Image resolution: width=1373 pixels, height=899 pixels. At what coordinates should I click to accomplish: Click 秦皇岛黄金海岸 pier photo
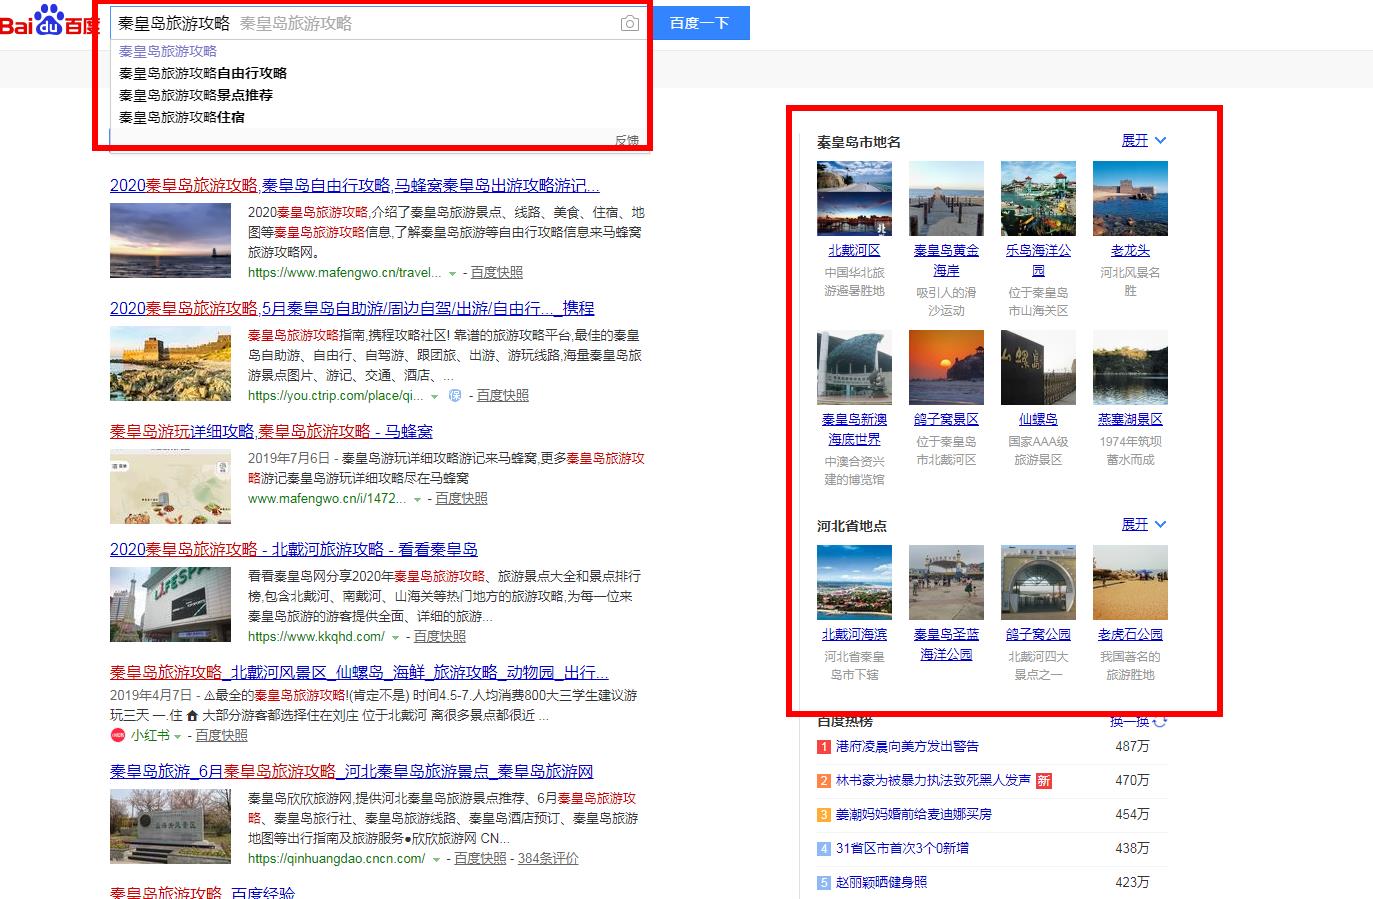pyautogui.click(x=946, y=198)
